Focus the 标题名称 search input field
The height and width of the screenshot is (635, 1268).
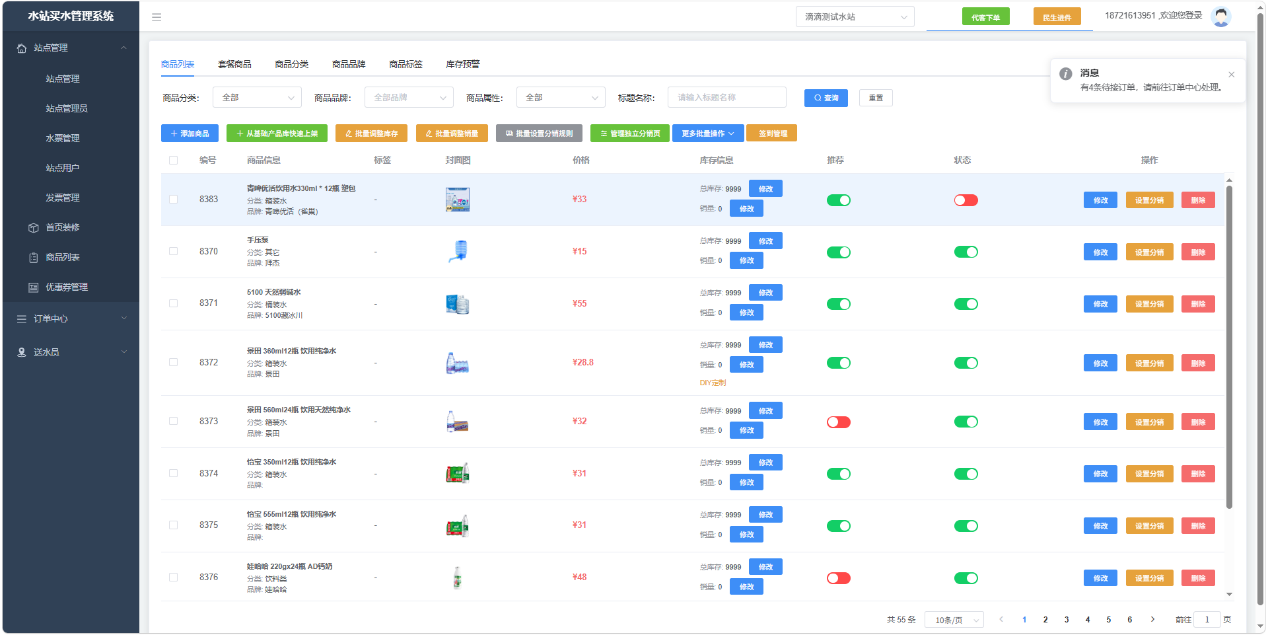(727, 98)
